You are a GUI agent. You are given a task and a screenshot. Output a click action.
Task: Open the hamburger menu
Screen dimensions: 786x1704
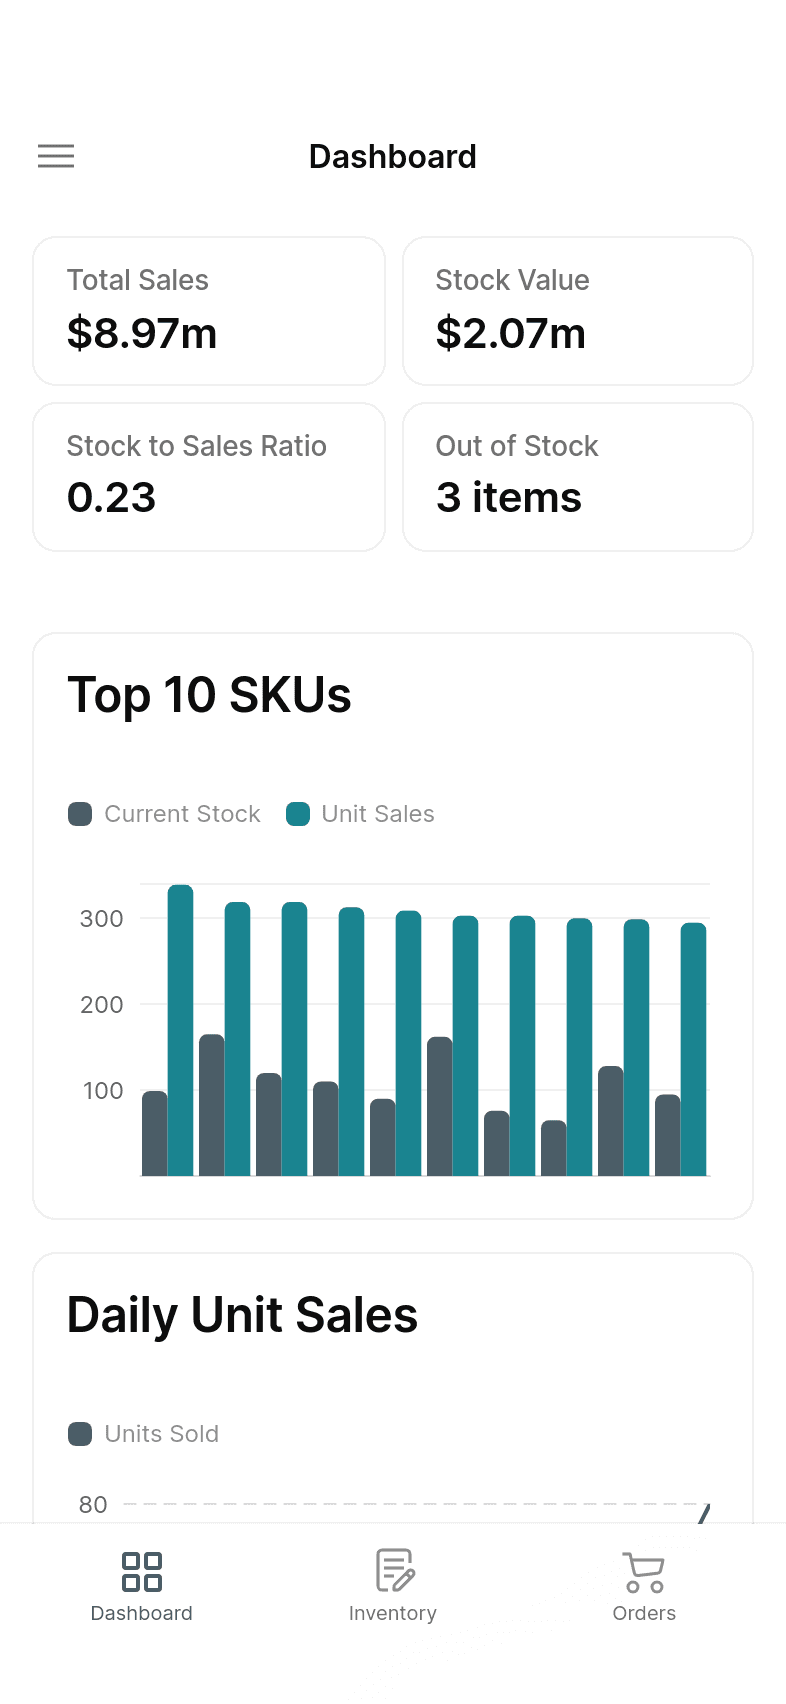coord(56,156)
